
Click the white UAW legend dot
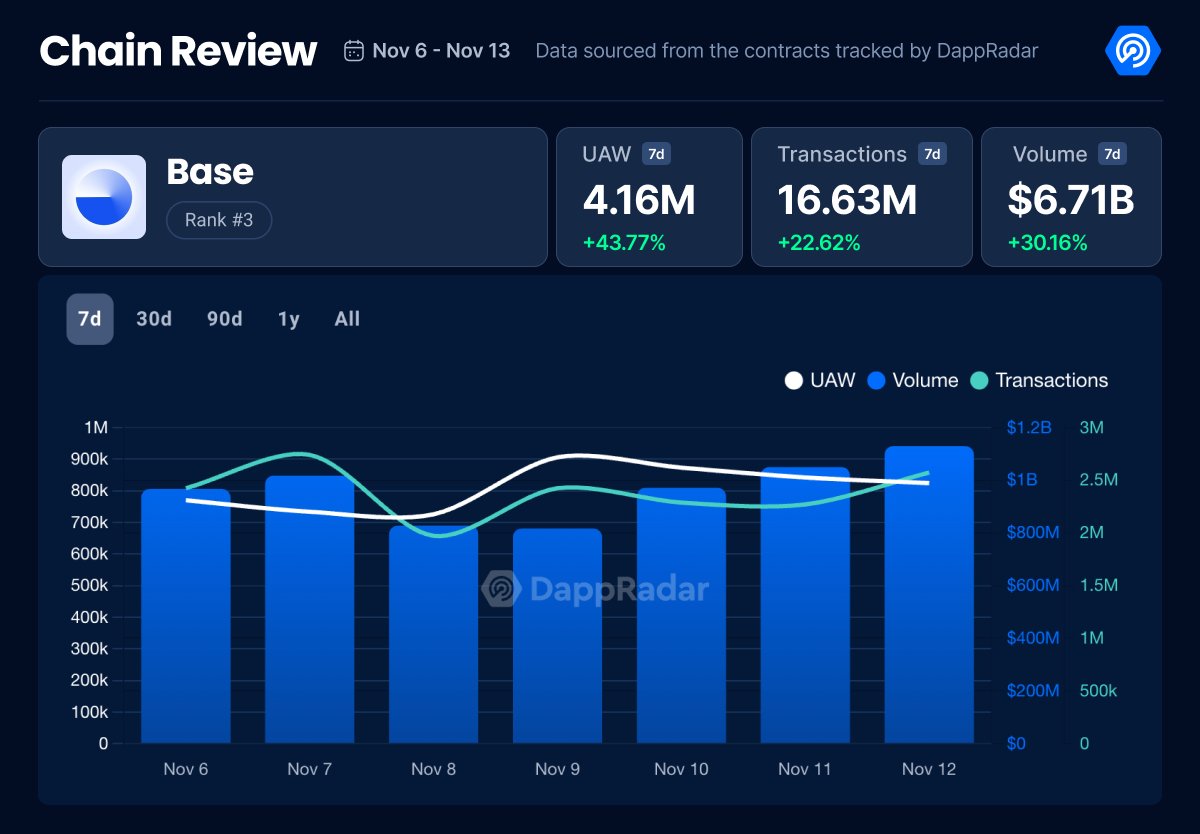pyautogui.click(x=793, y=381)
